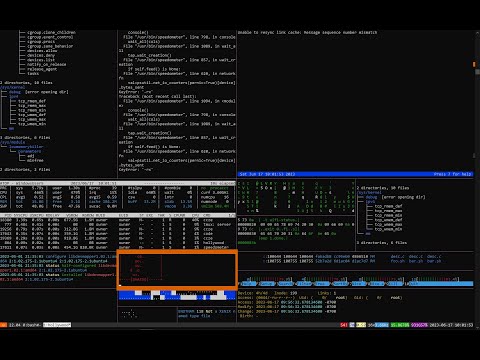Click the orange Ubuntu logo in status bar
Image resolution: width=480 pixels, height=360 pixels.
coord(3,325)
